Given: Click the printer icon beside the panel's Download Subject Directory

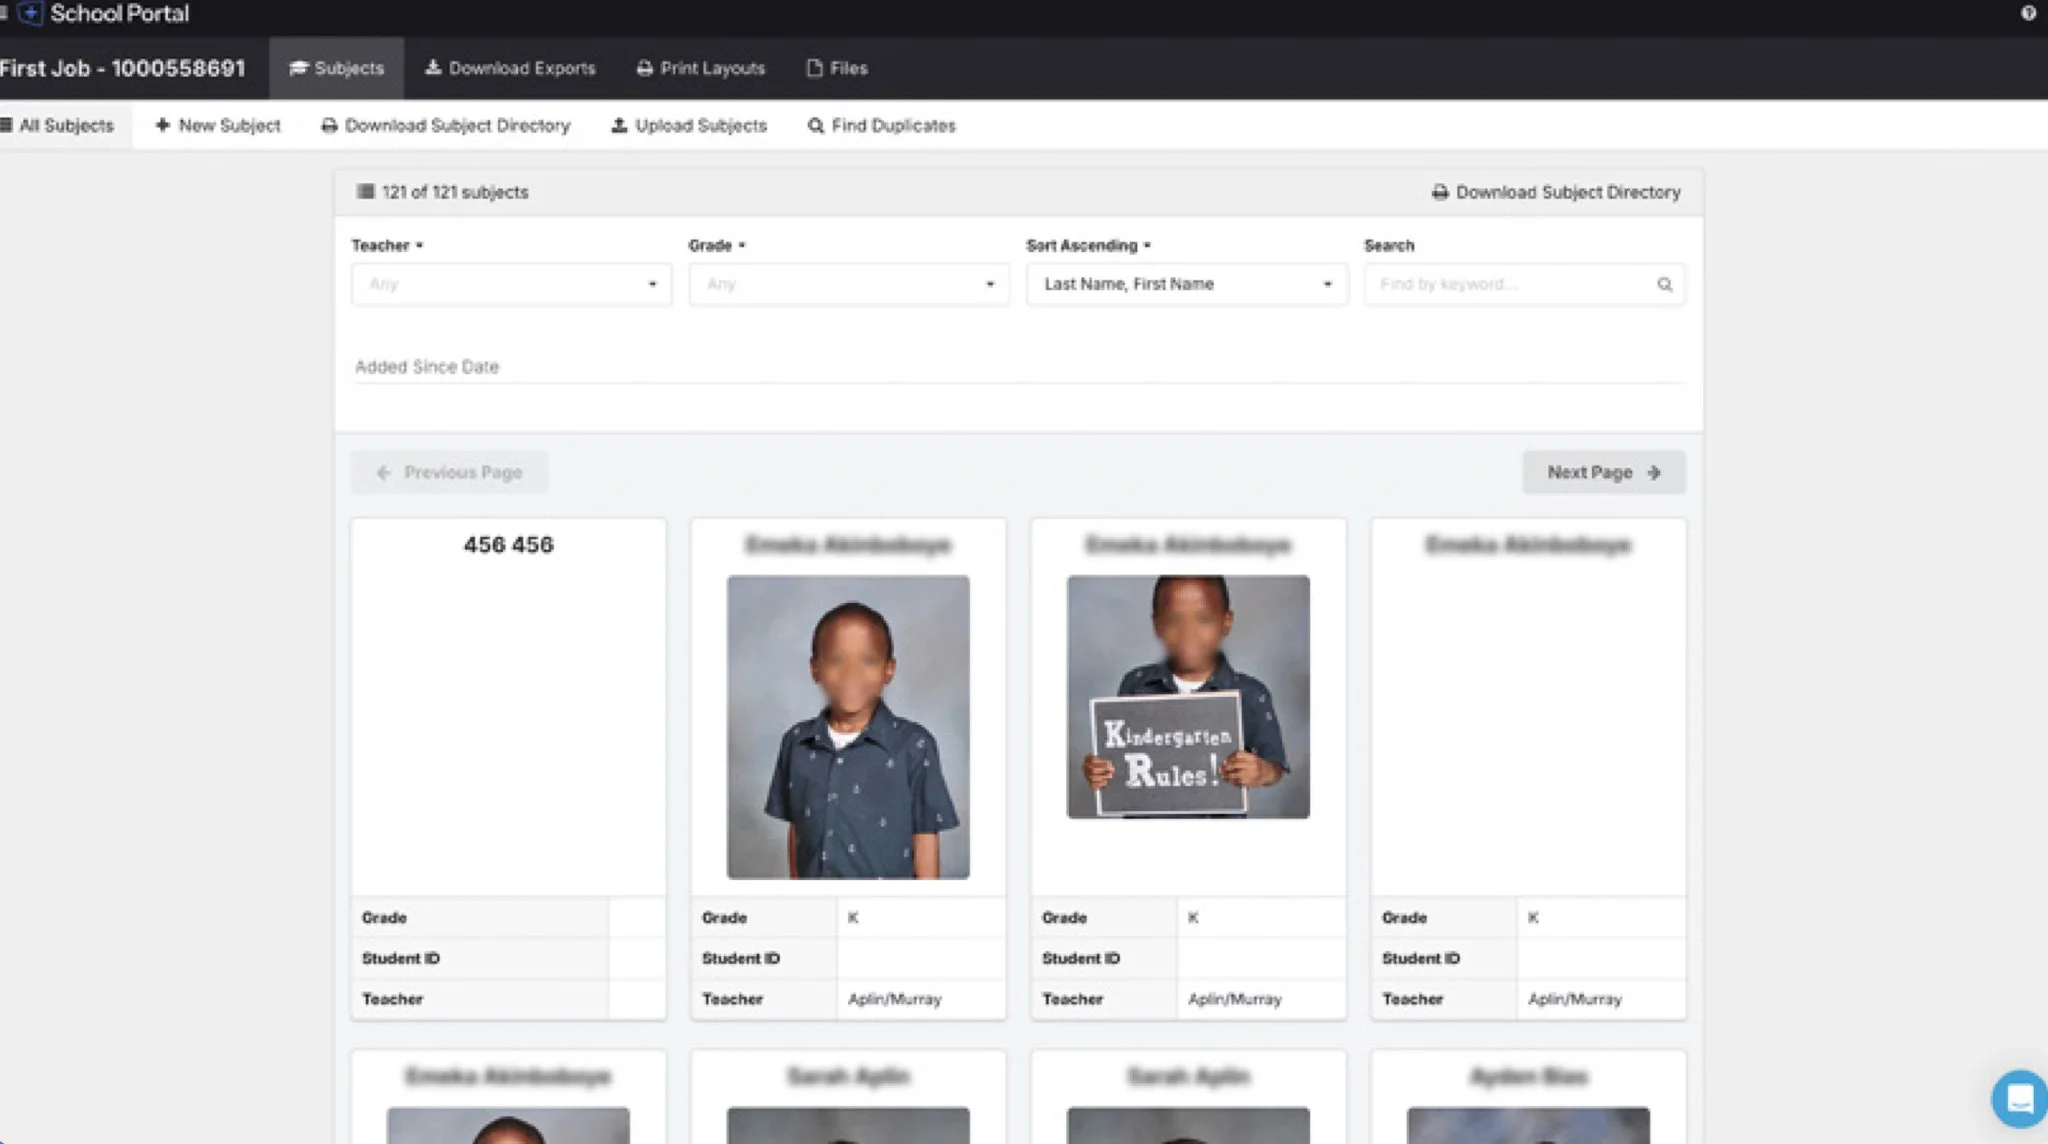Looking at the screenshot, I should pos(1439,192).
